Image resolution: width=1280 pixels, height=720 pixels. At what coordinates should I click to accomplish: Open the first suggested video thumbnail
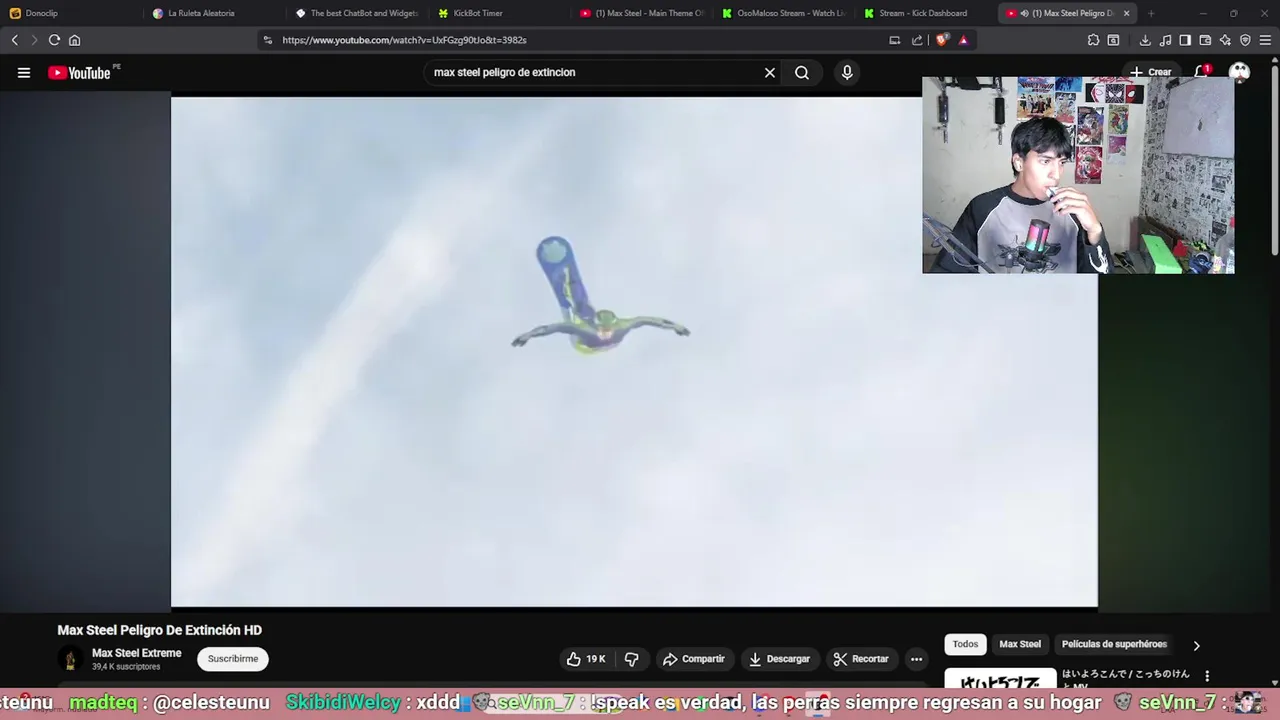point(1000,679)
